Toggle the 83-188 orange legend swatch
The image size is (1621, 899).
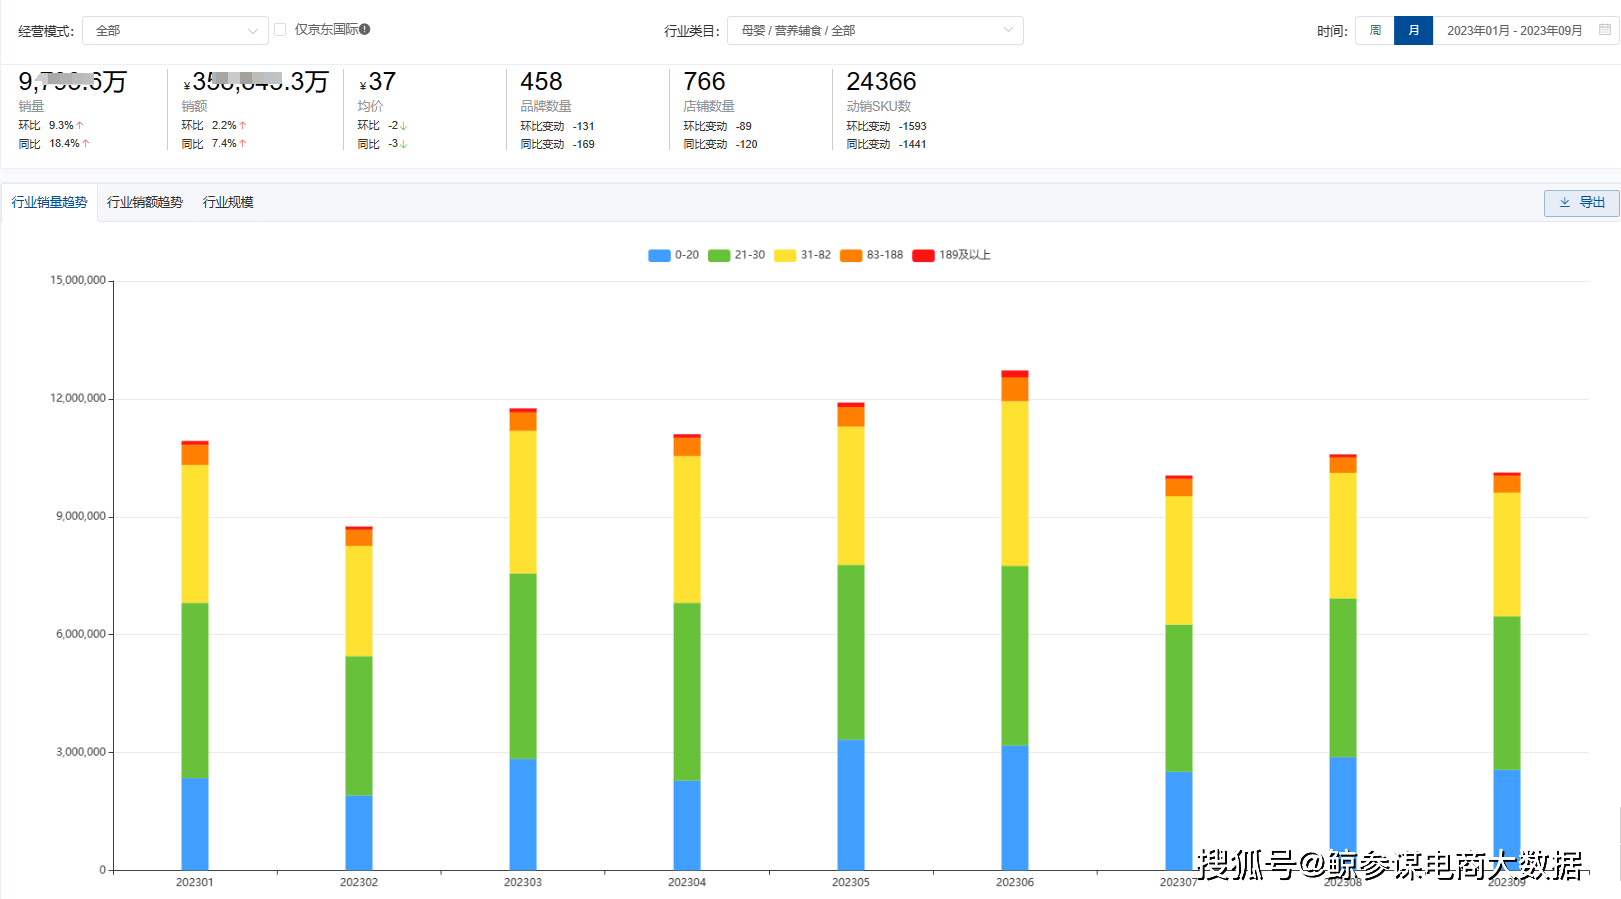(x=851, y=256)
